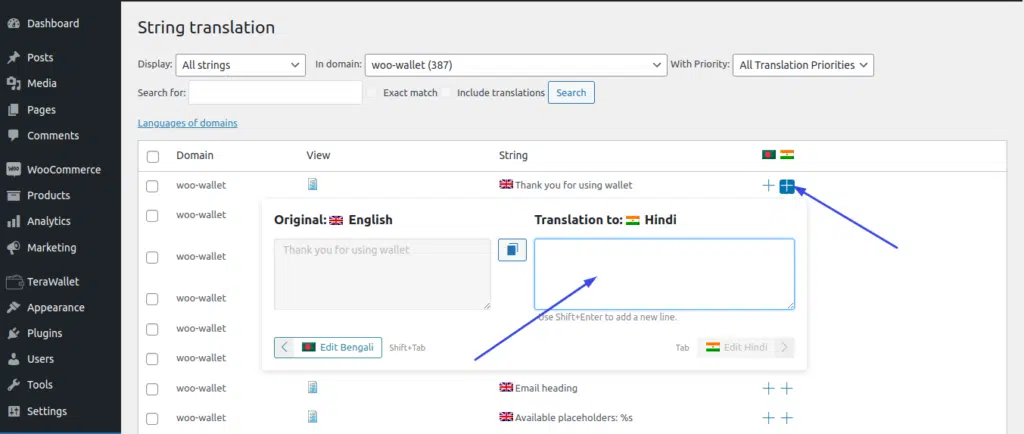Click the "Search for" text field
The image size is (1024, 434).
tap(275, 93)
